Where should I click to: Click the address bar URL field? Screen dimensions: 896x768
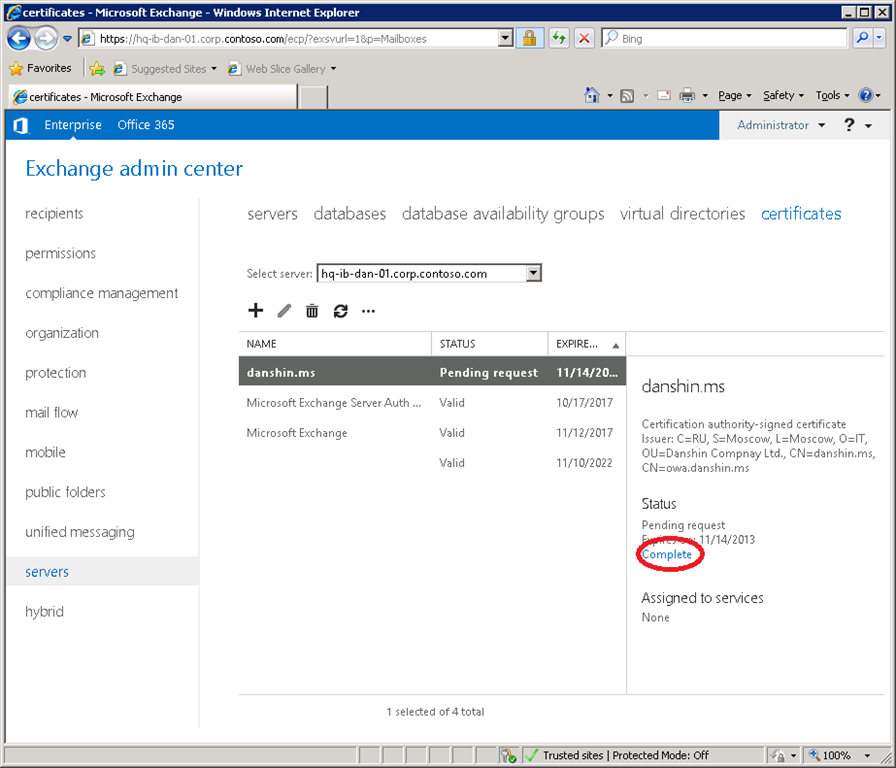point(297,38)
